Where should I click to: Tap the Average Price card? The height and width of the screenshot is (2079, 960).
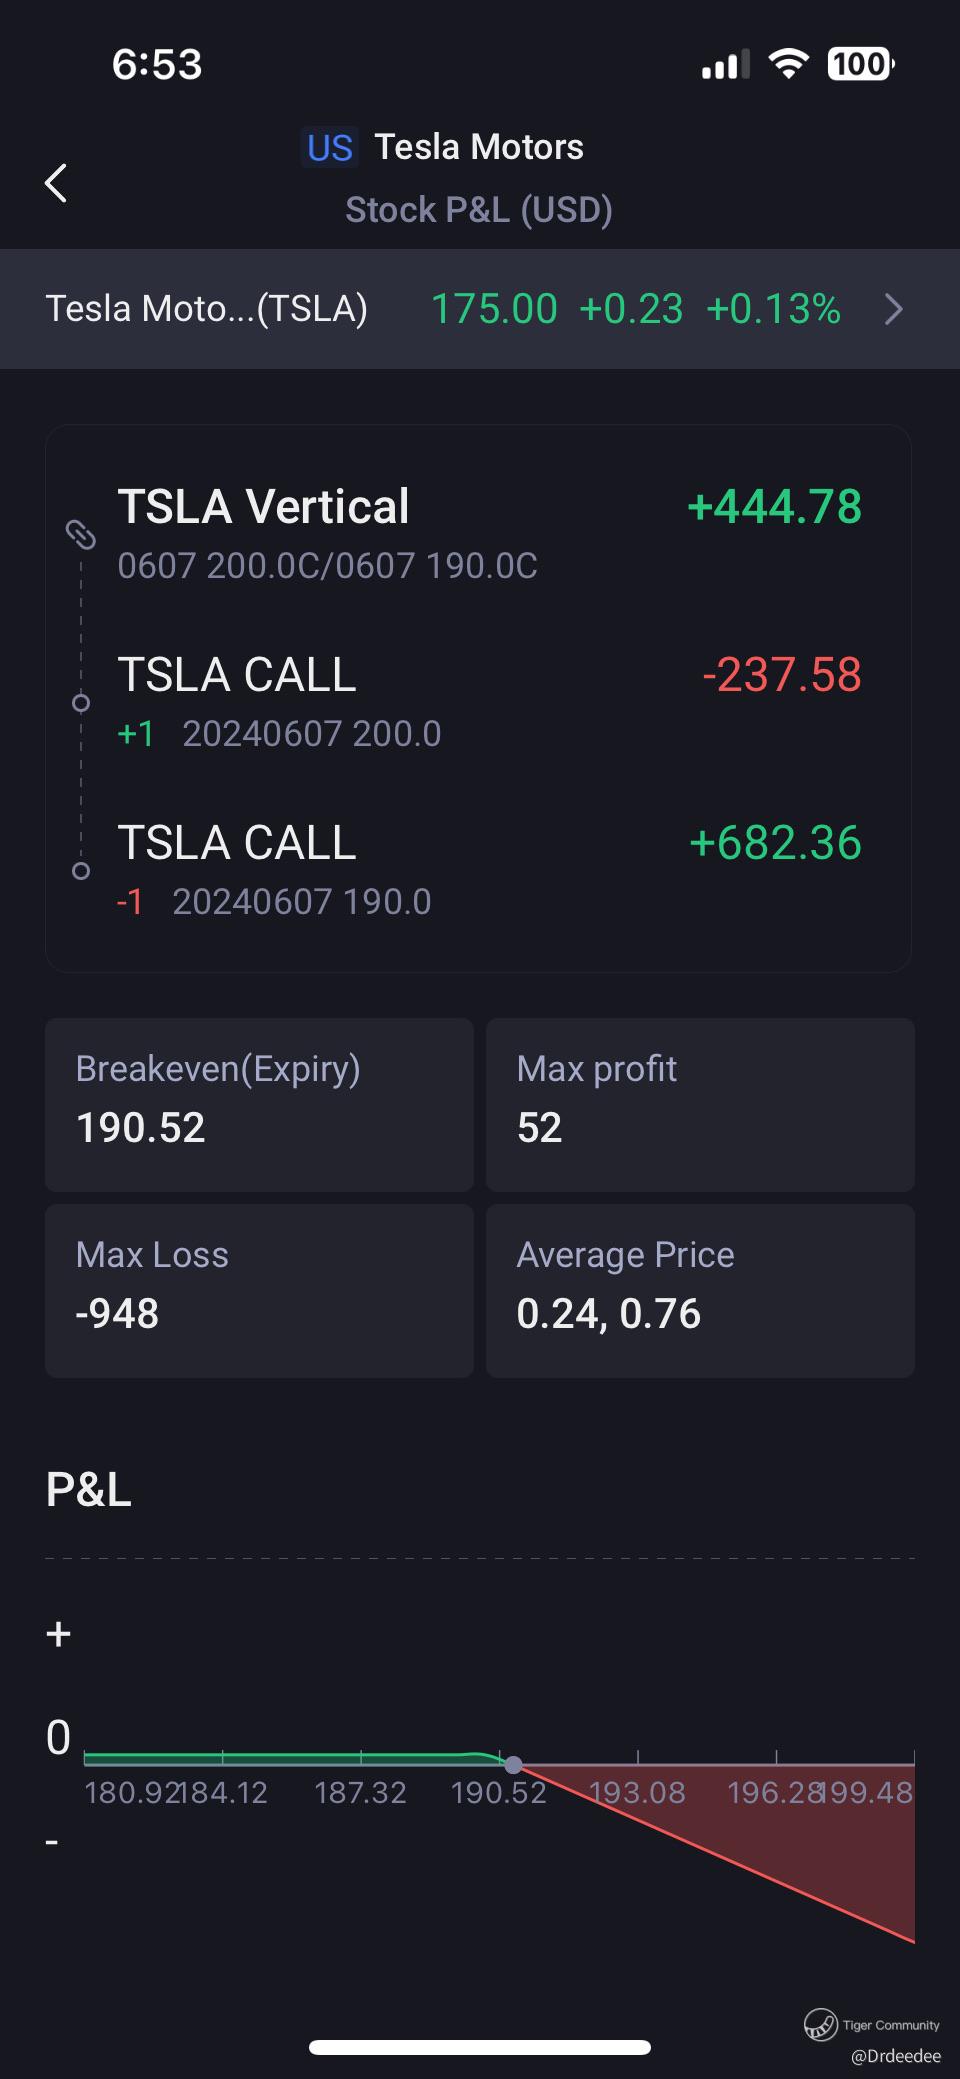point(700,1290)
